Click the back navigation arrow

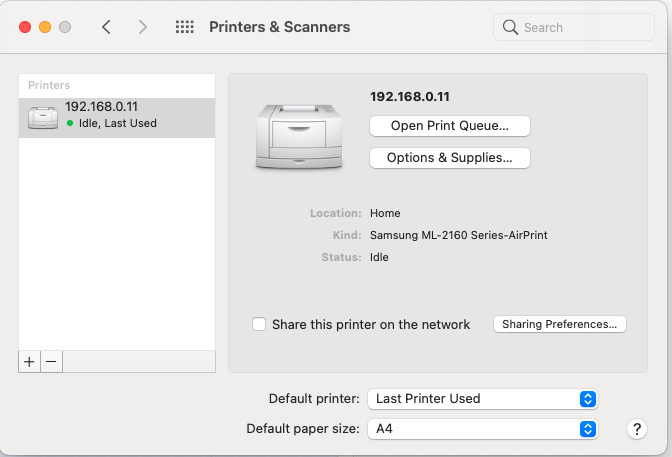click(107, 27)
